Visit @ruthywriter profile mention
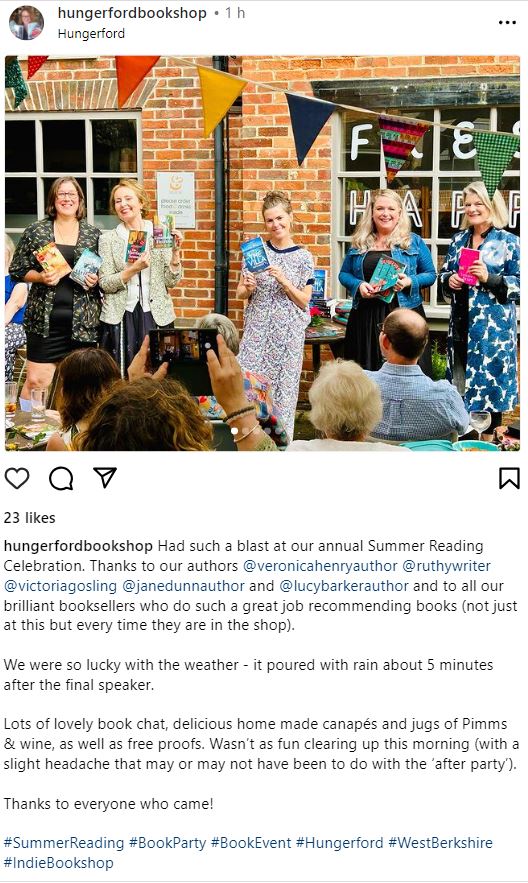The image size is (528, 883). point(446,565)
